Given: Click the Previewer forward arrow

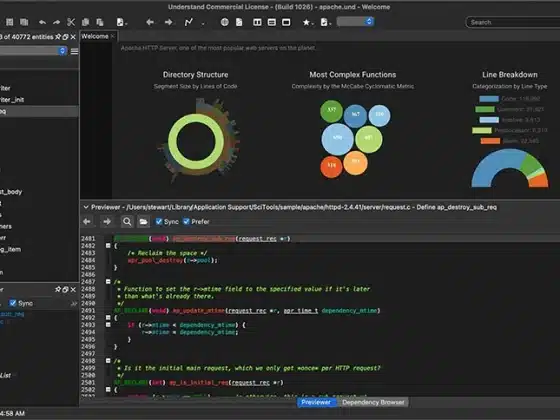Looking at the screenshot, I should click(x=107, y=222).
